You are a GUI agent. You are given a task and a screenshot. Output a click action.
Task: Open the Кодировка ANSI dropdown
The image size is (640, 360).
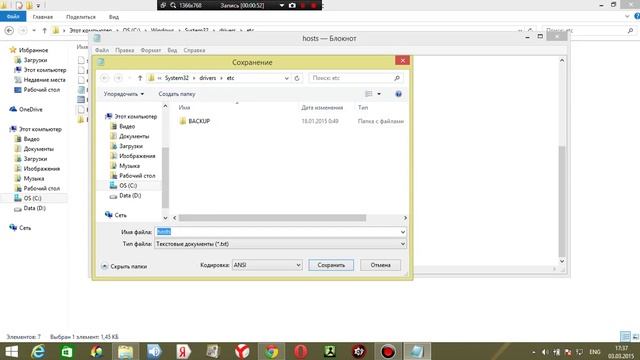(x=267, y=265)
